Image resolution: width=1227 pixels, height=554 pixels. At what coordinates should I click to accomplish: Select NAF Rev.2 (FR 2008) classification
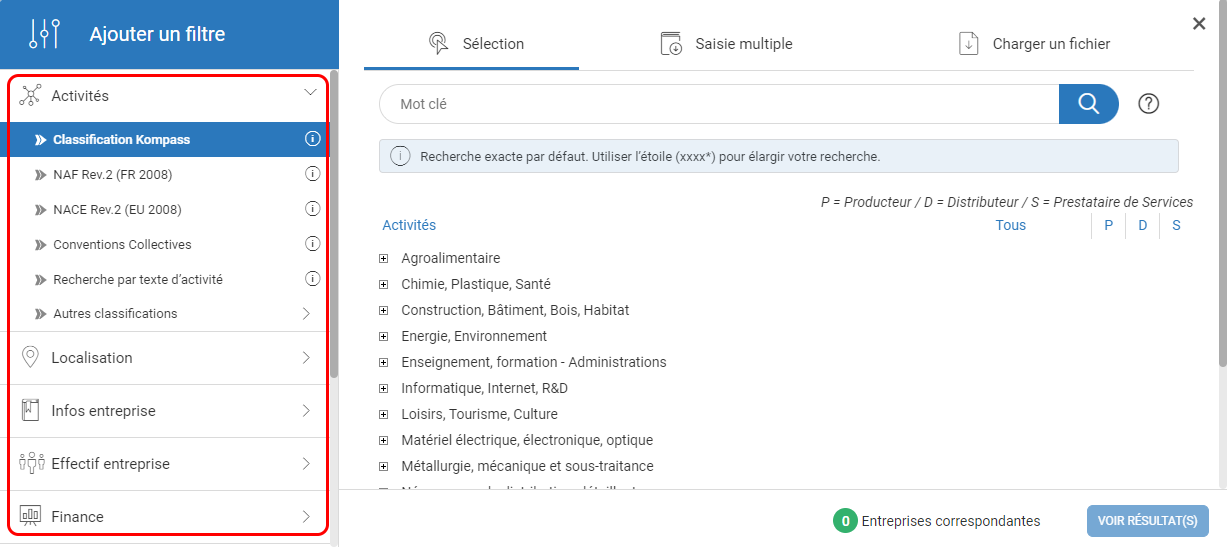[x=112, y=175]
